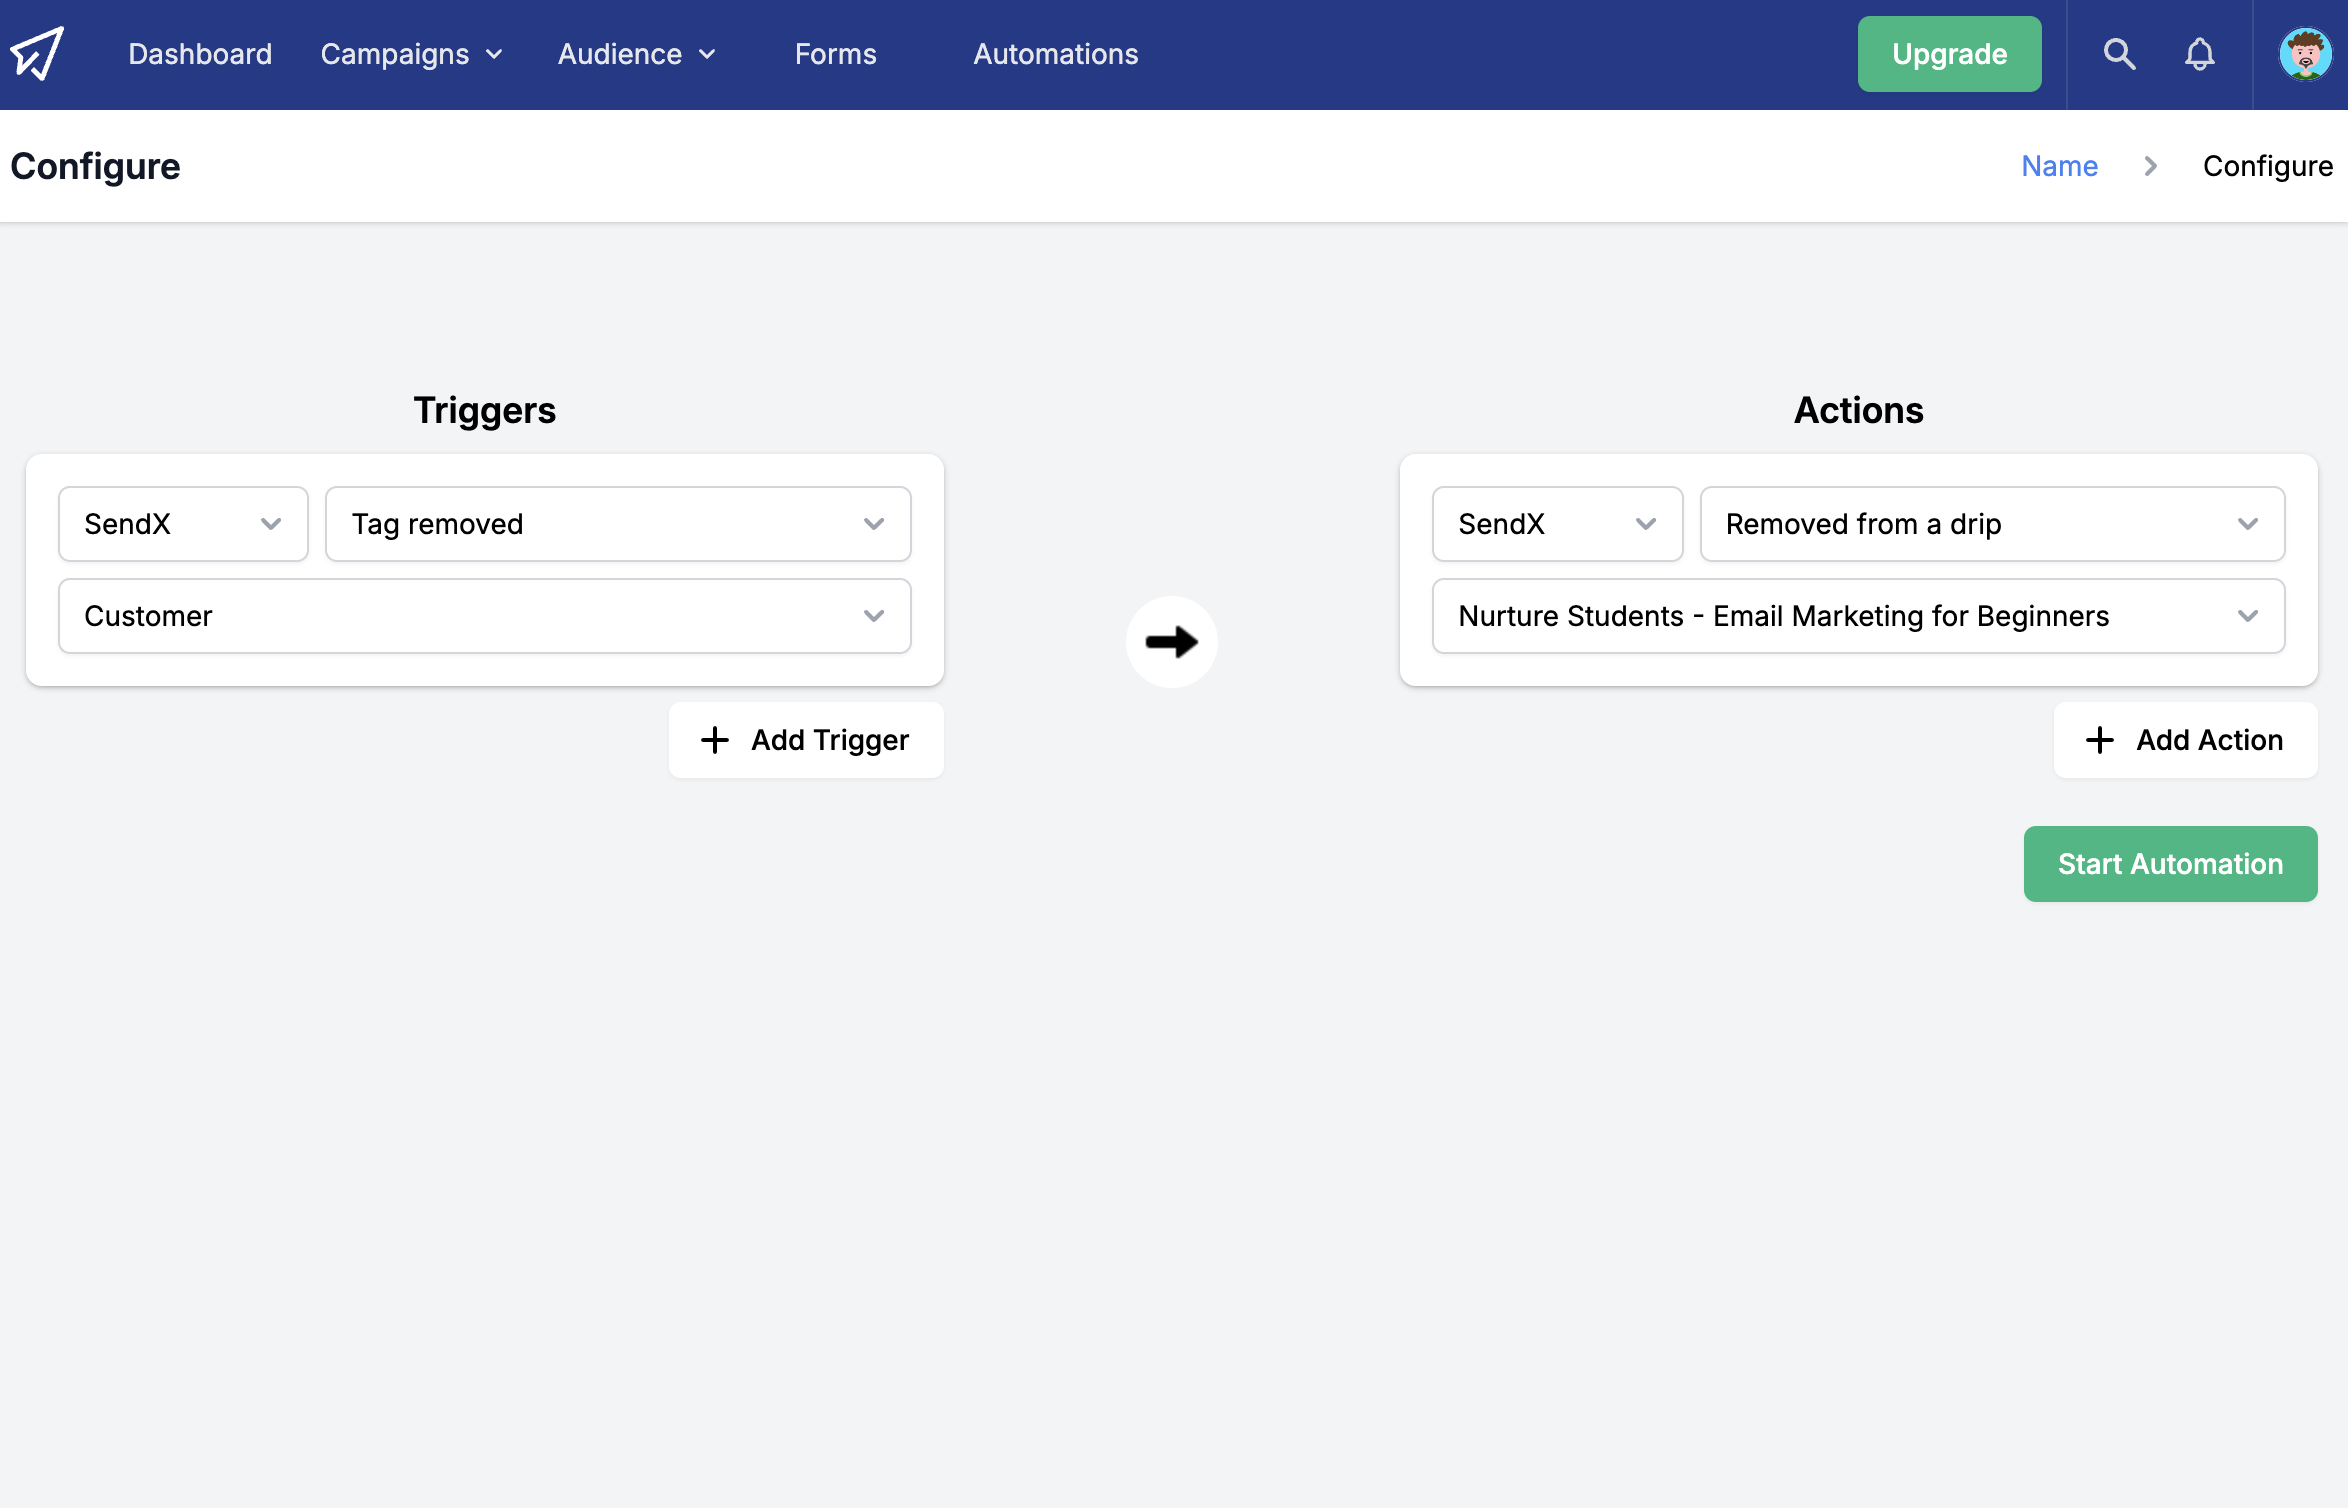Expand the action SendX source dropdown
The image size is (2348, 1508).
coord(1557,524)
